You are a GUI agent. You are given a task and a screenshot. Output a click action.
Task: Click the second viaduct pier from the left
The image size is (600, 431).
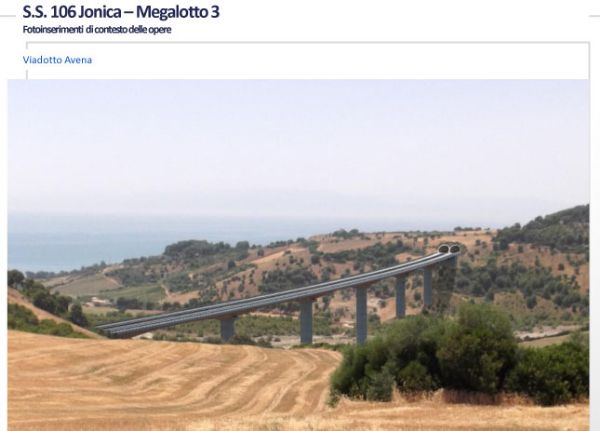(306, 322)
